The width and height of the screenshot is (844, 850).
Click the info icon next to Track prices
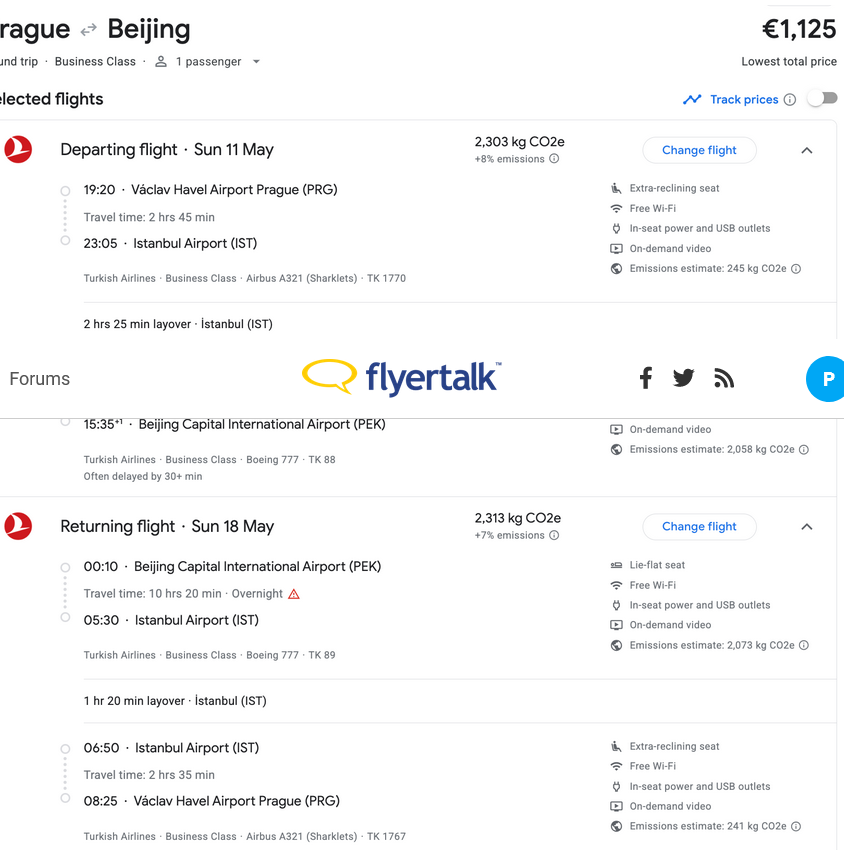(790, 100)
